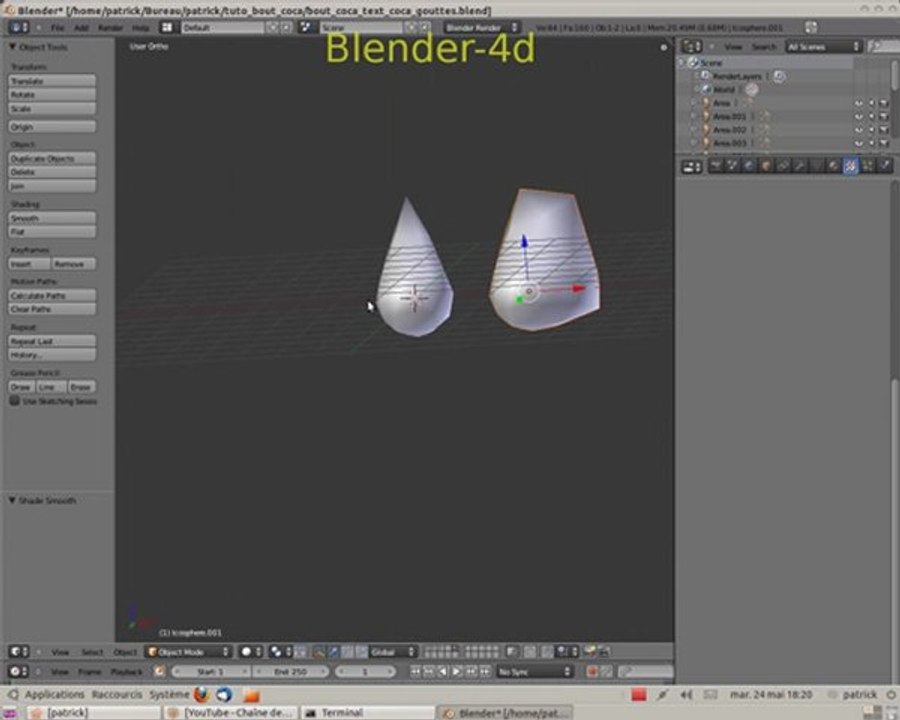Open the Object properties tab icon
The image size is (900, 720).
click(x=766, y=166)
